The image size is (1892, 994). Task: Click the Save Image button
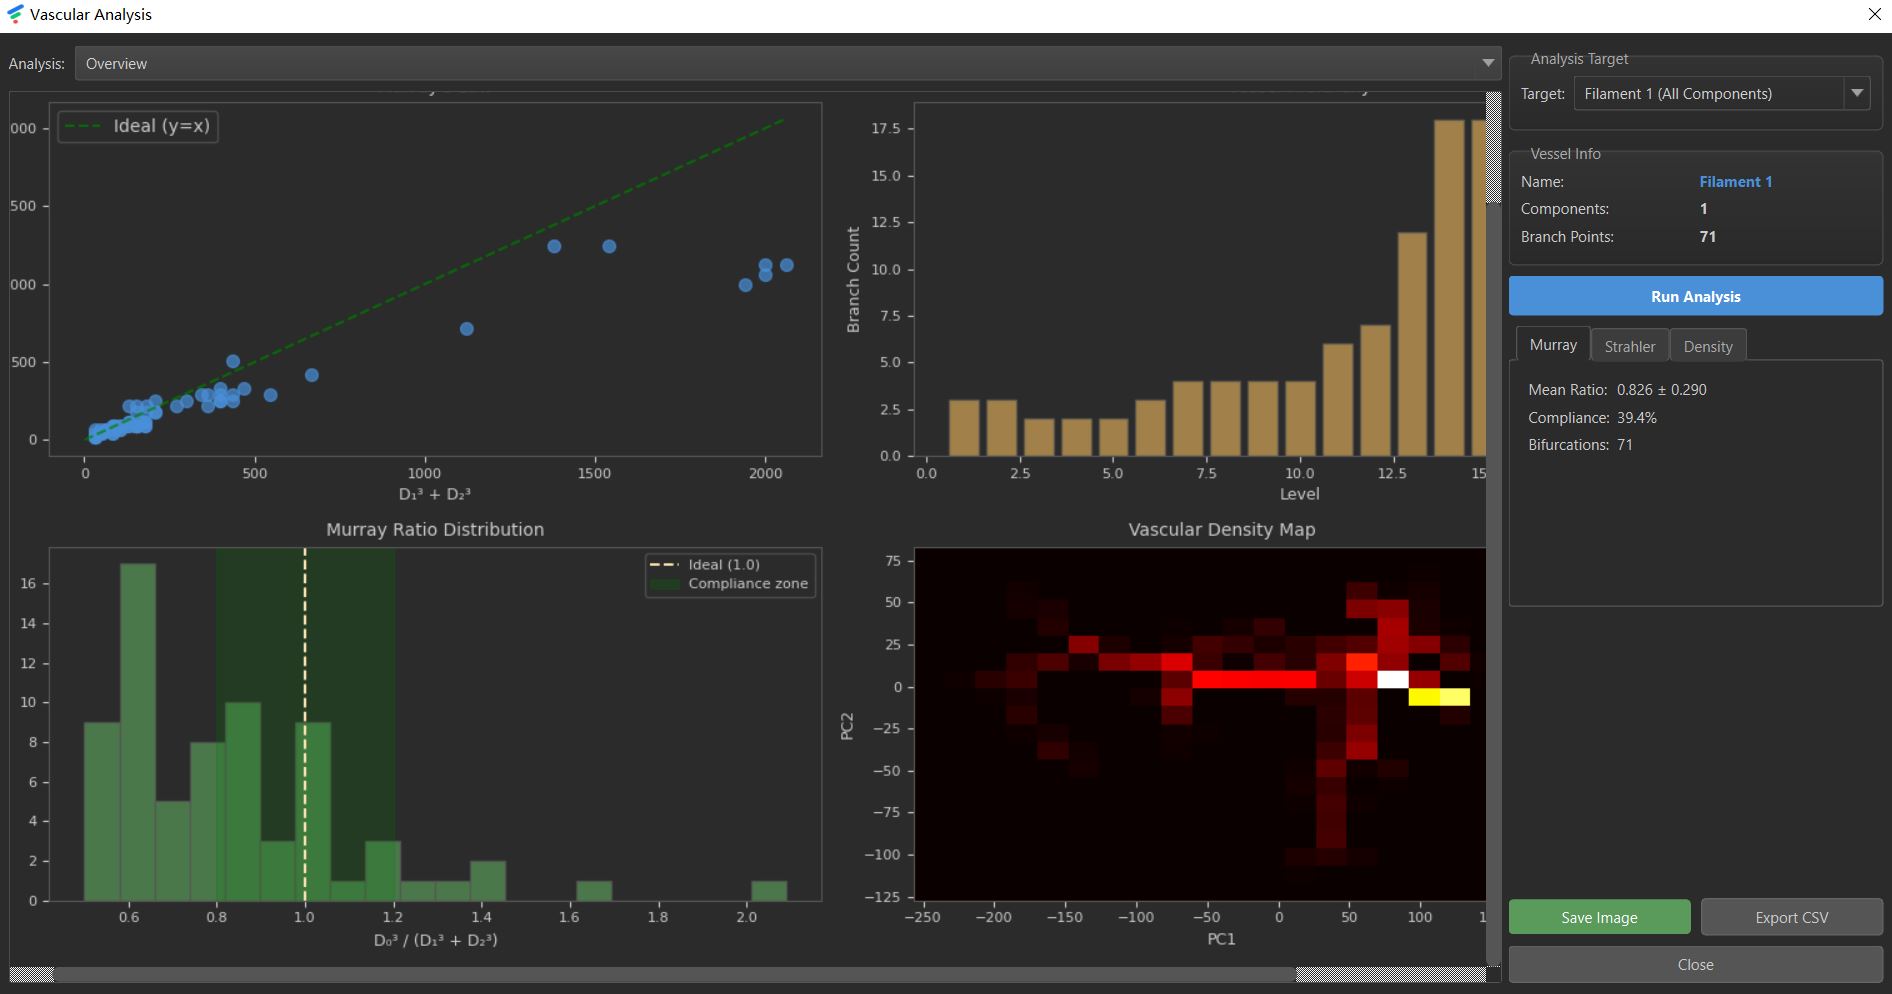click(1599, 917)
